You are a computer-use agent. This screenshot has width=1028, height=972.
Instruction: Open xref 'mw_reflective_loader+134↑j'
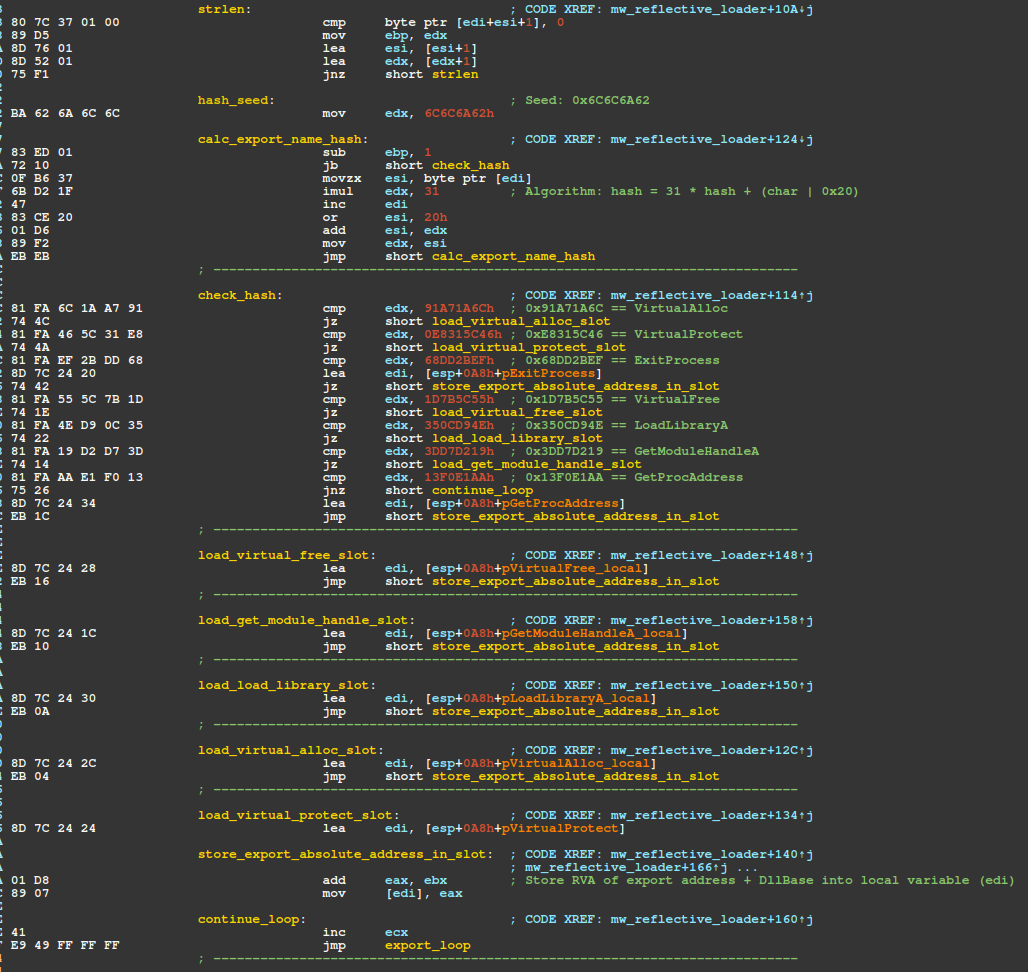point(711,815)
